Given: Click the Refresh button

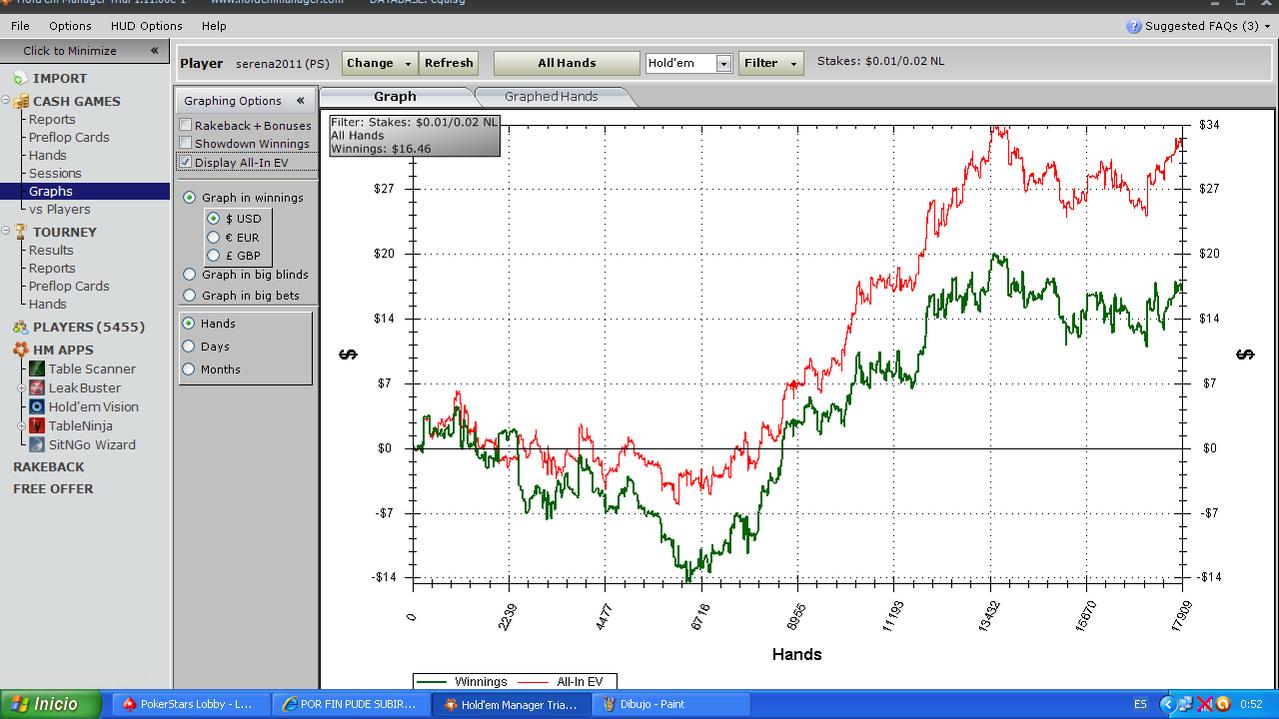Looking at the screenshot, I should pyautogui.click(x=449, y=63).
